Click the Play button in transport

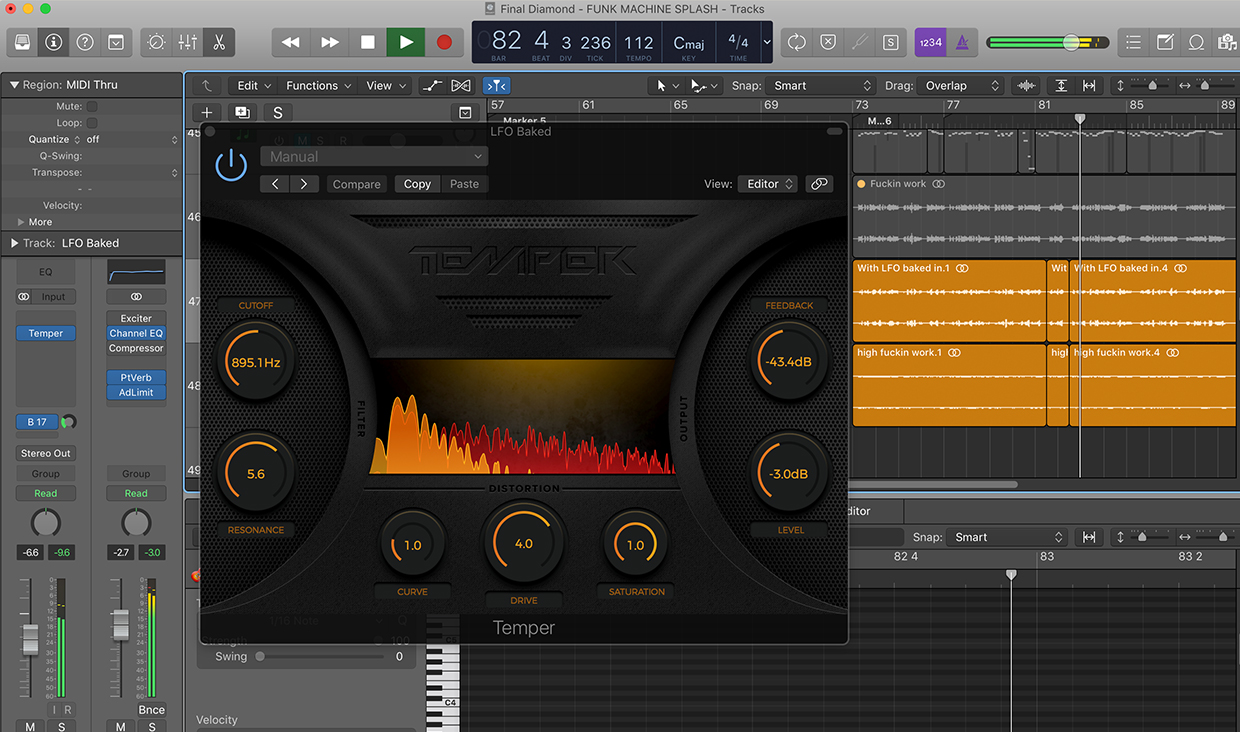click(x=405, y=42)
